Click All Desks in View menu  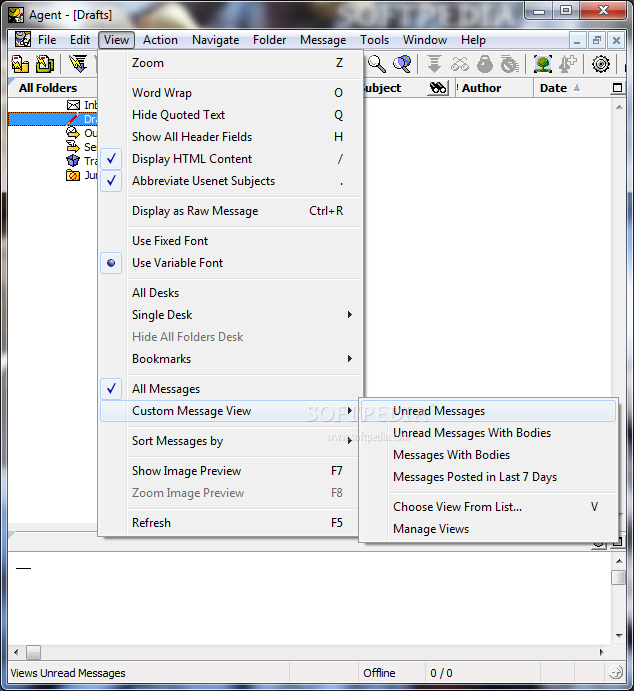point(230,293)
